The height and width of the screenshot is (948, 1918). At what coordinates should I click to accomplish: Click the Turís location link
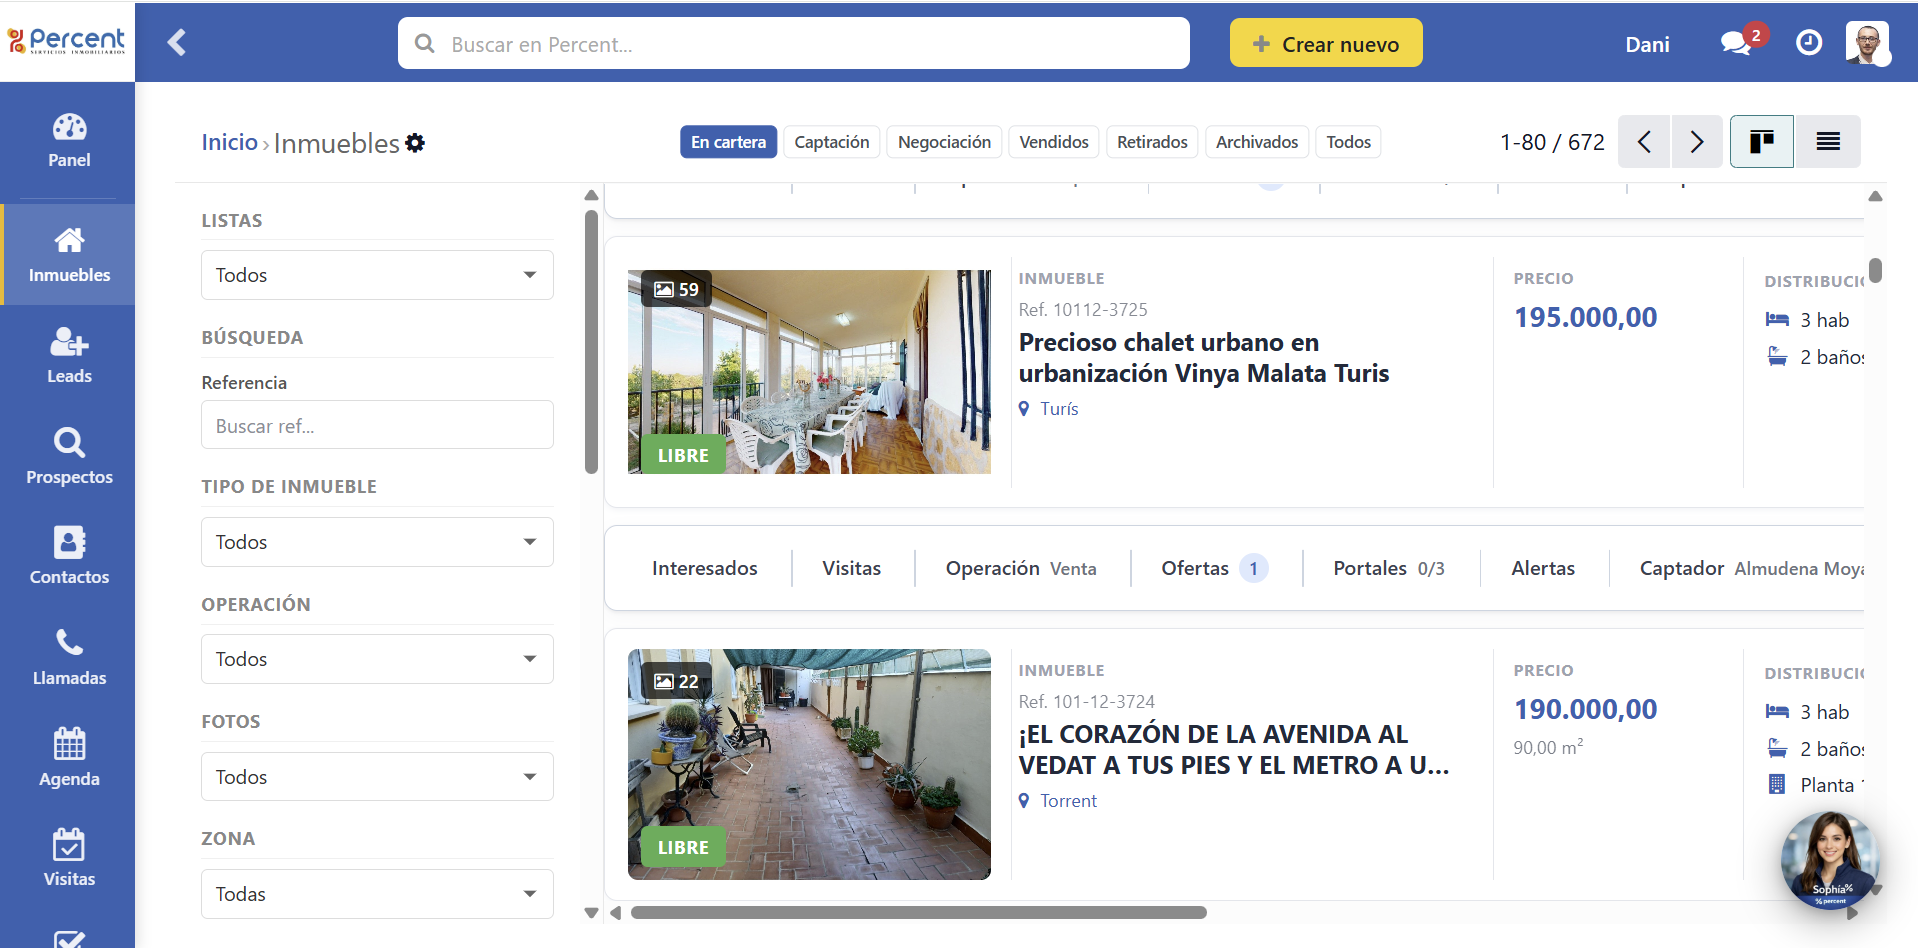1059,409
